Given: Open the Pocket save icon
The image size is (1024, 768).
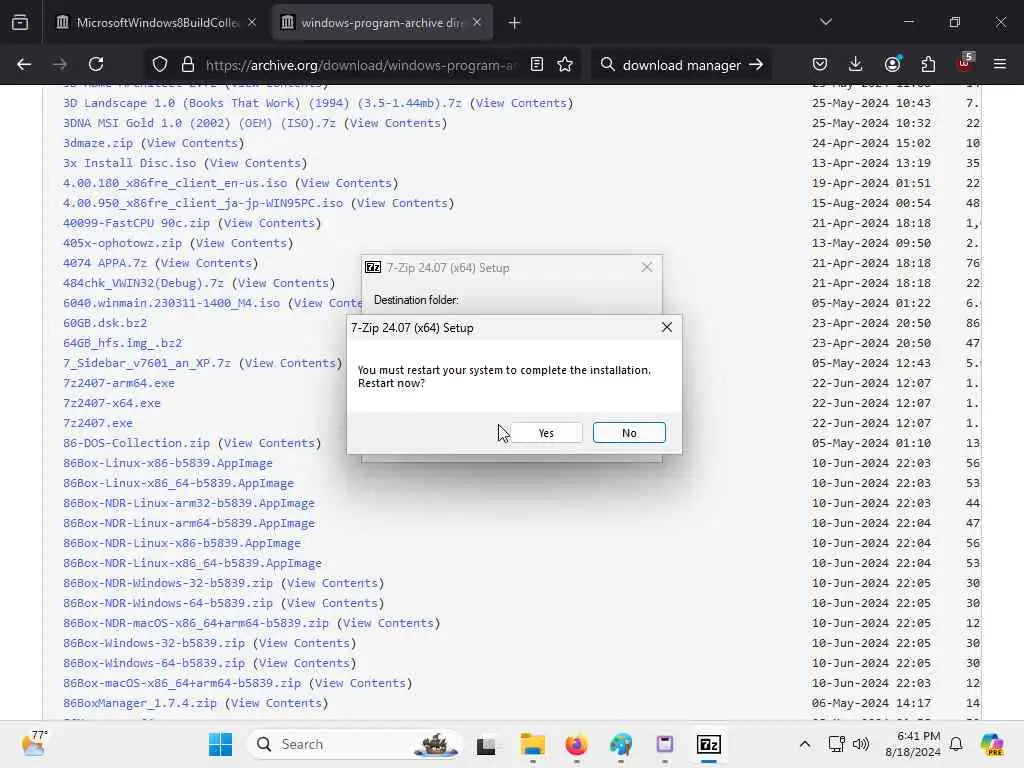Looking at the screenshot, I should [820, 64].
